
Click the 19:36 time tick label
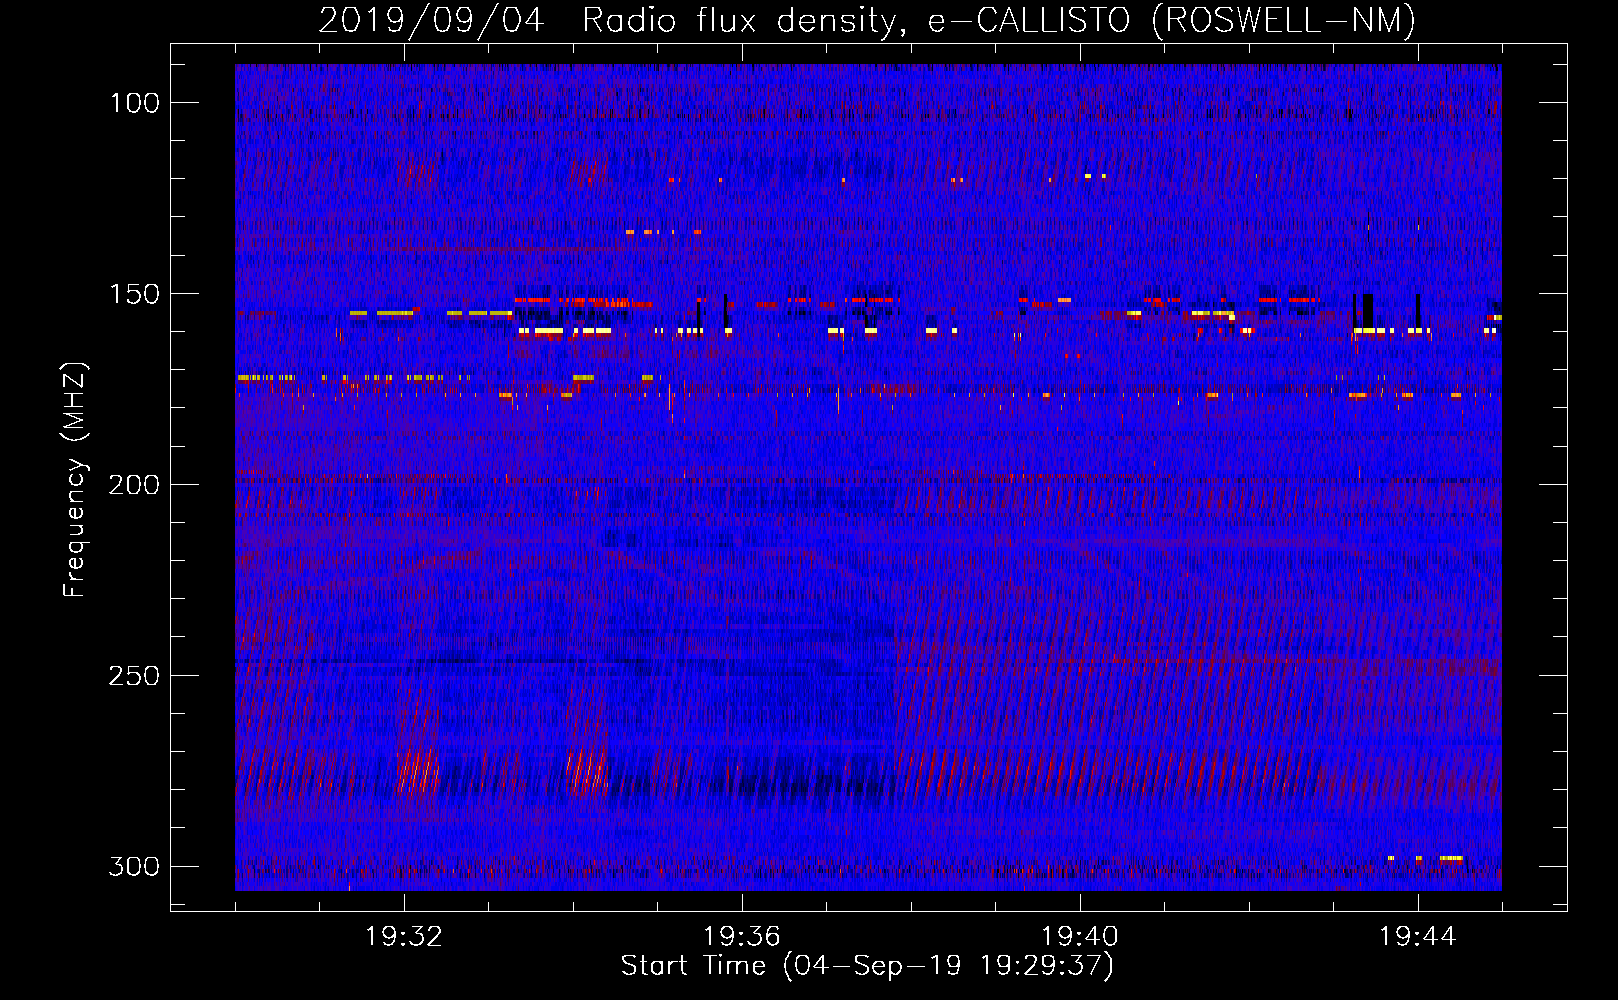[x=742, y=937]
